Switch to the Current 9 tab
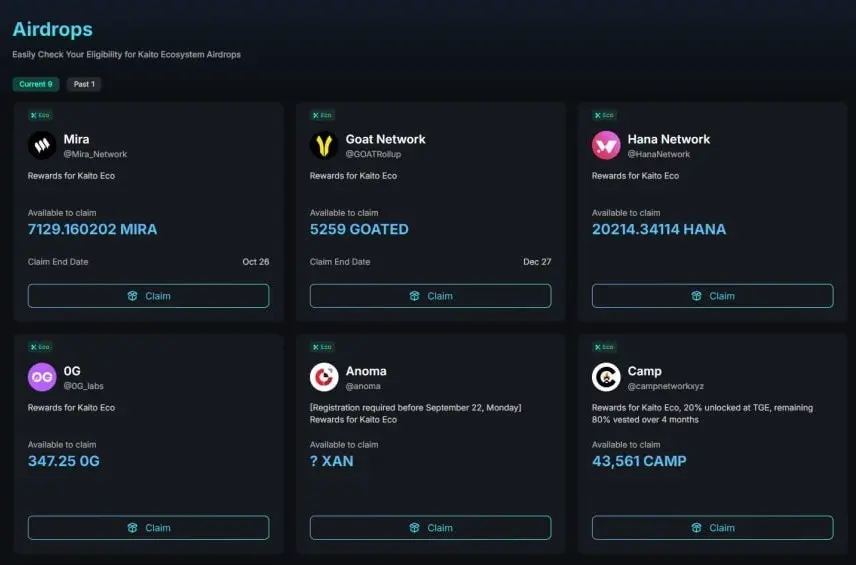The image size is (856, 565). click(35, 84)
